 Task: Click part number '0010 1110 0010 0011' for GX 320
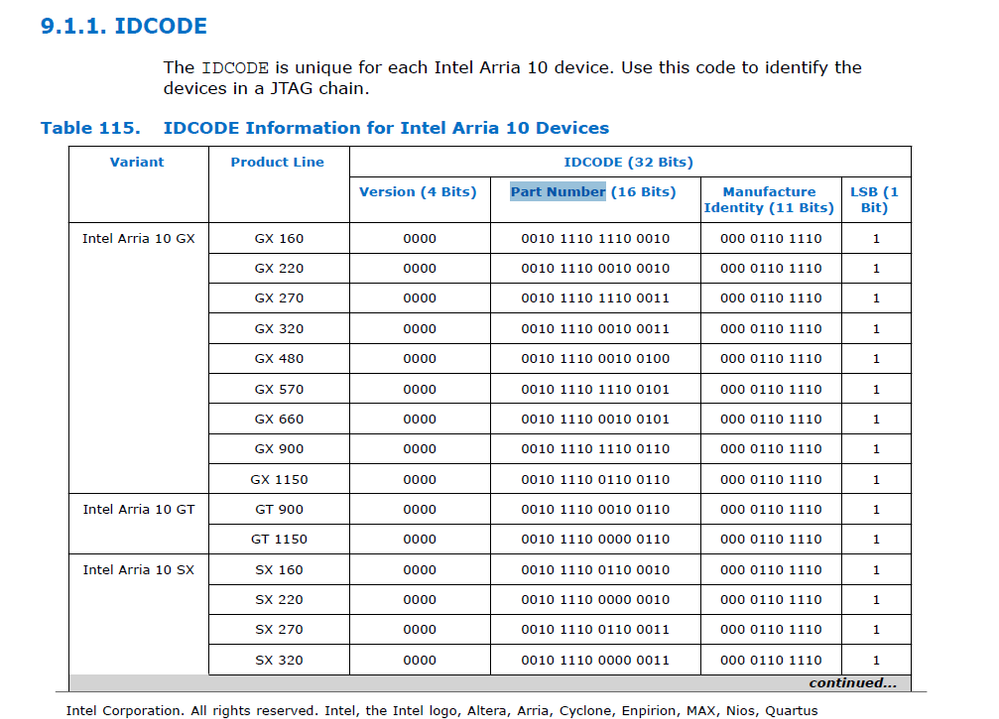point(595,329)
